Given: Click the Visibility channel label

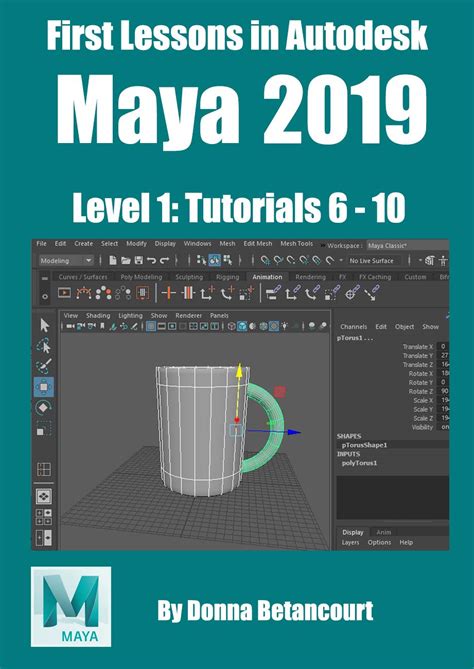Looking at the screenshot, I should point(422,427).
